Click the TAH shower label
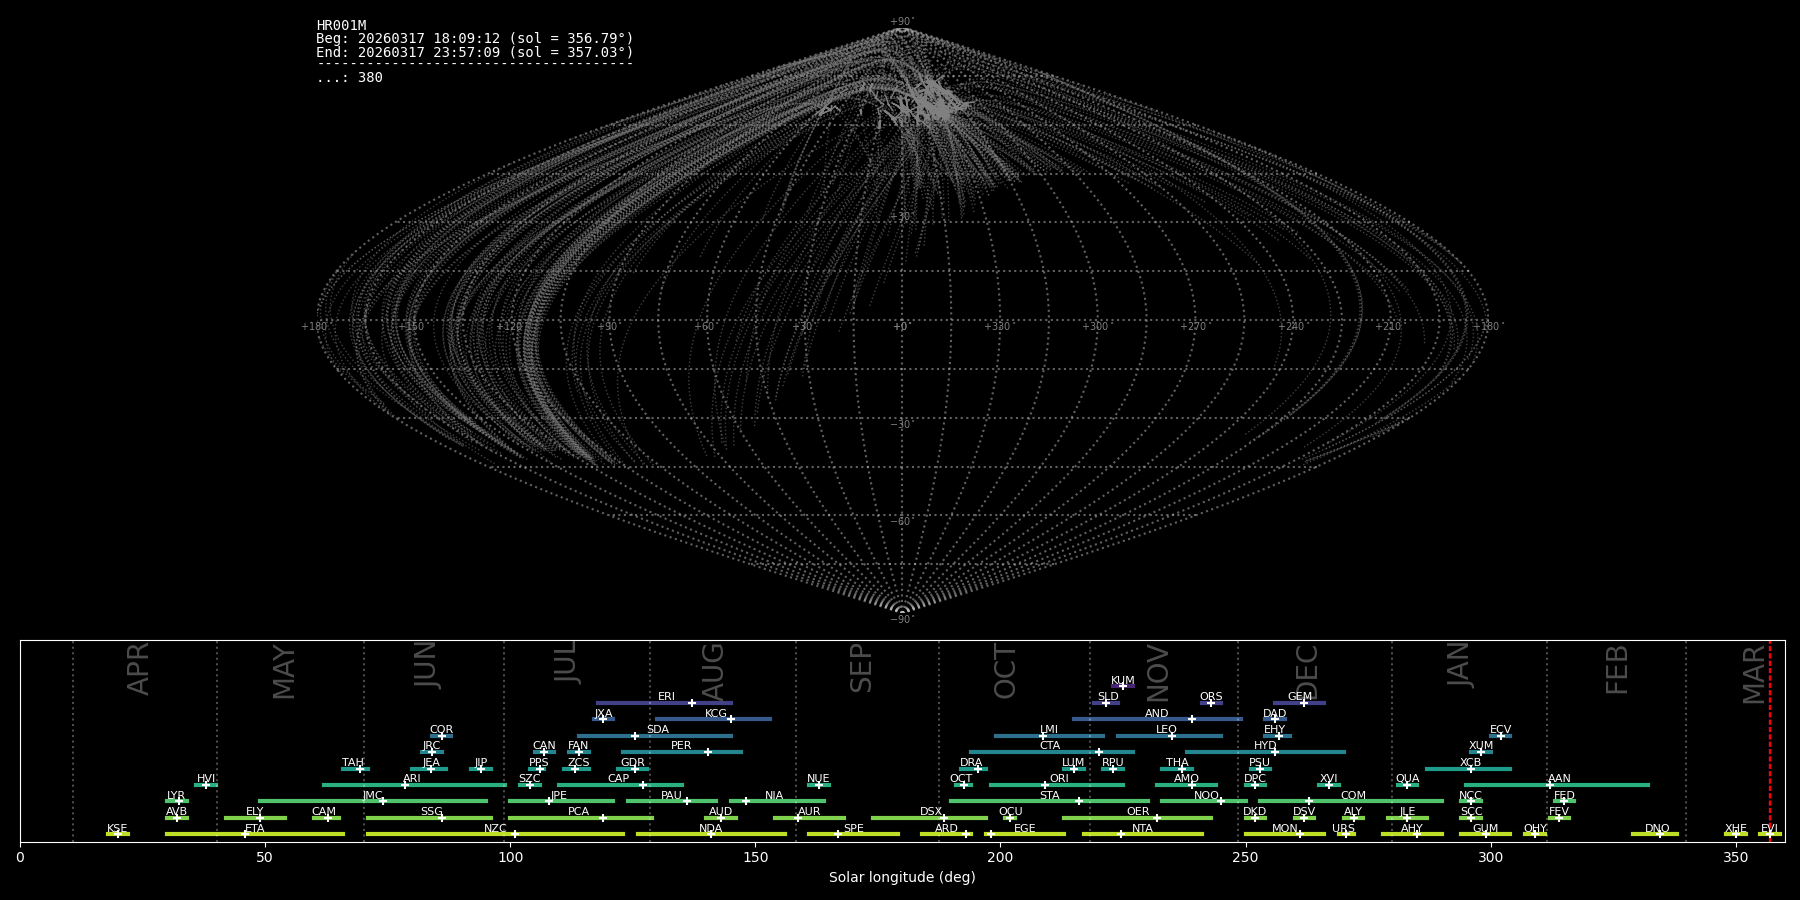The width and height of the screenshot is (1800, 900). pos(353,763)
